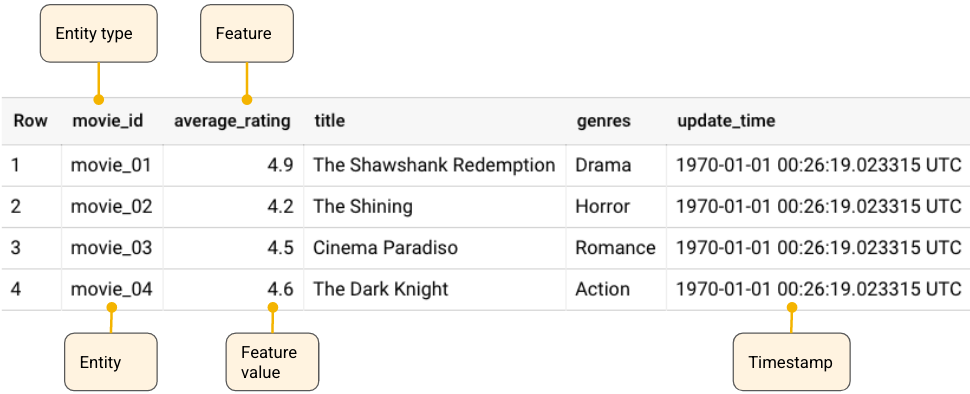Screen dimensions: 970x394
Task: Select the movie_04 entity cell
Action: pos(111,289)
